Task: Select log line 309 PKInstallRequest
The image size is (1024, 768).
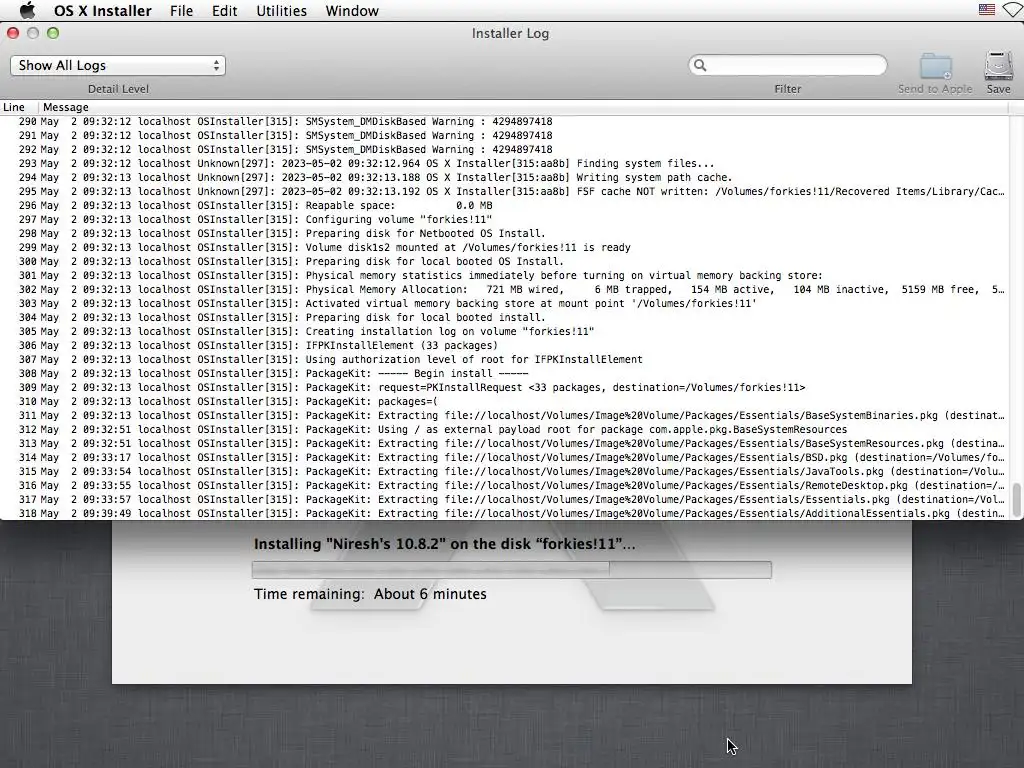Action: [504, 388]
